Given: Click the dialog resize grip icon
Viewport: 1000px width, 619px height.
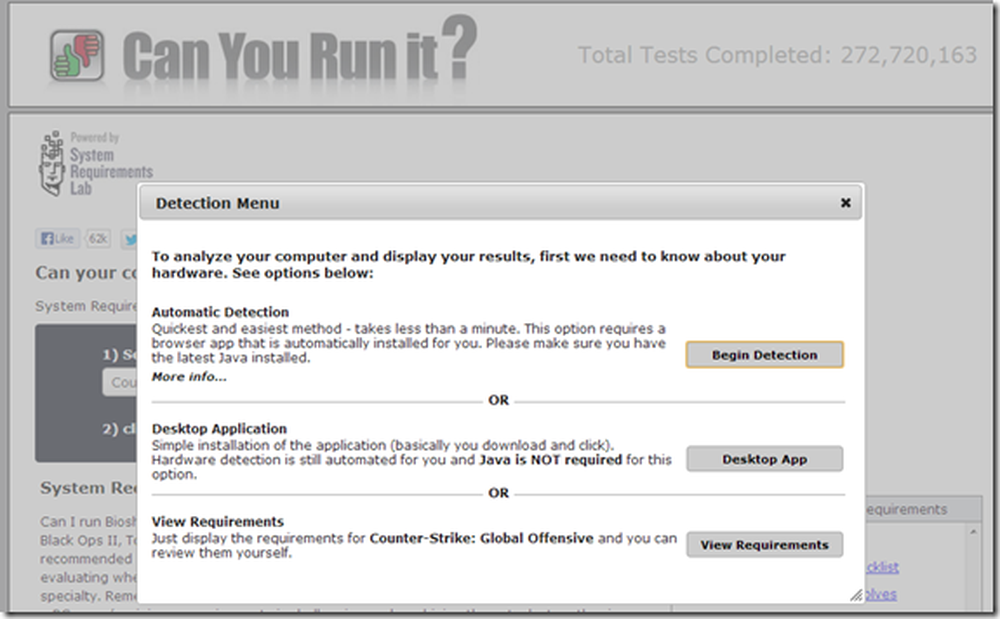Looking at the screenshot, I should click(856, 595).
